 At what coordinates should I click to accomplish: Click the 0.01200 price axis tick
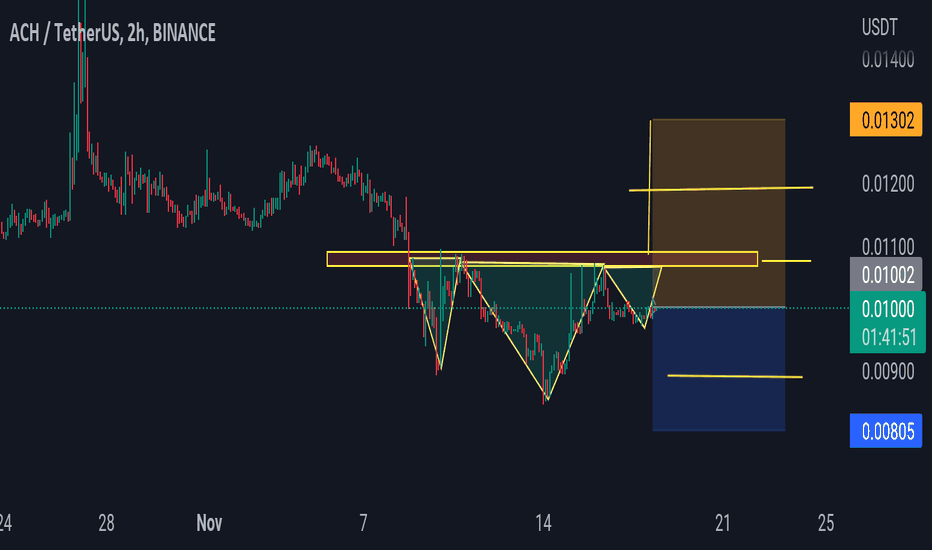click(x=888, y=184)
